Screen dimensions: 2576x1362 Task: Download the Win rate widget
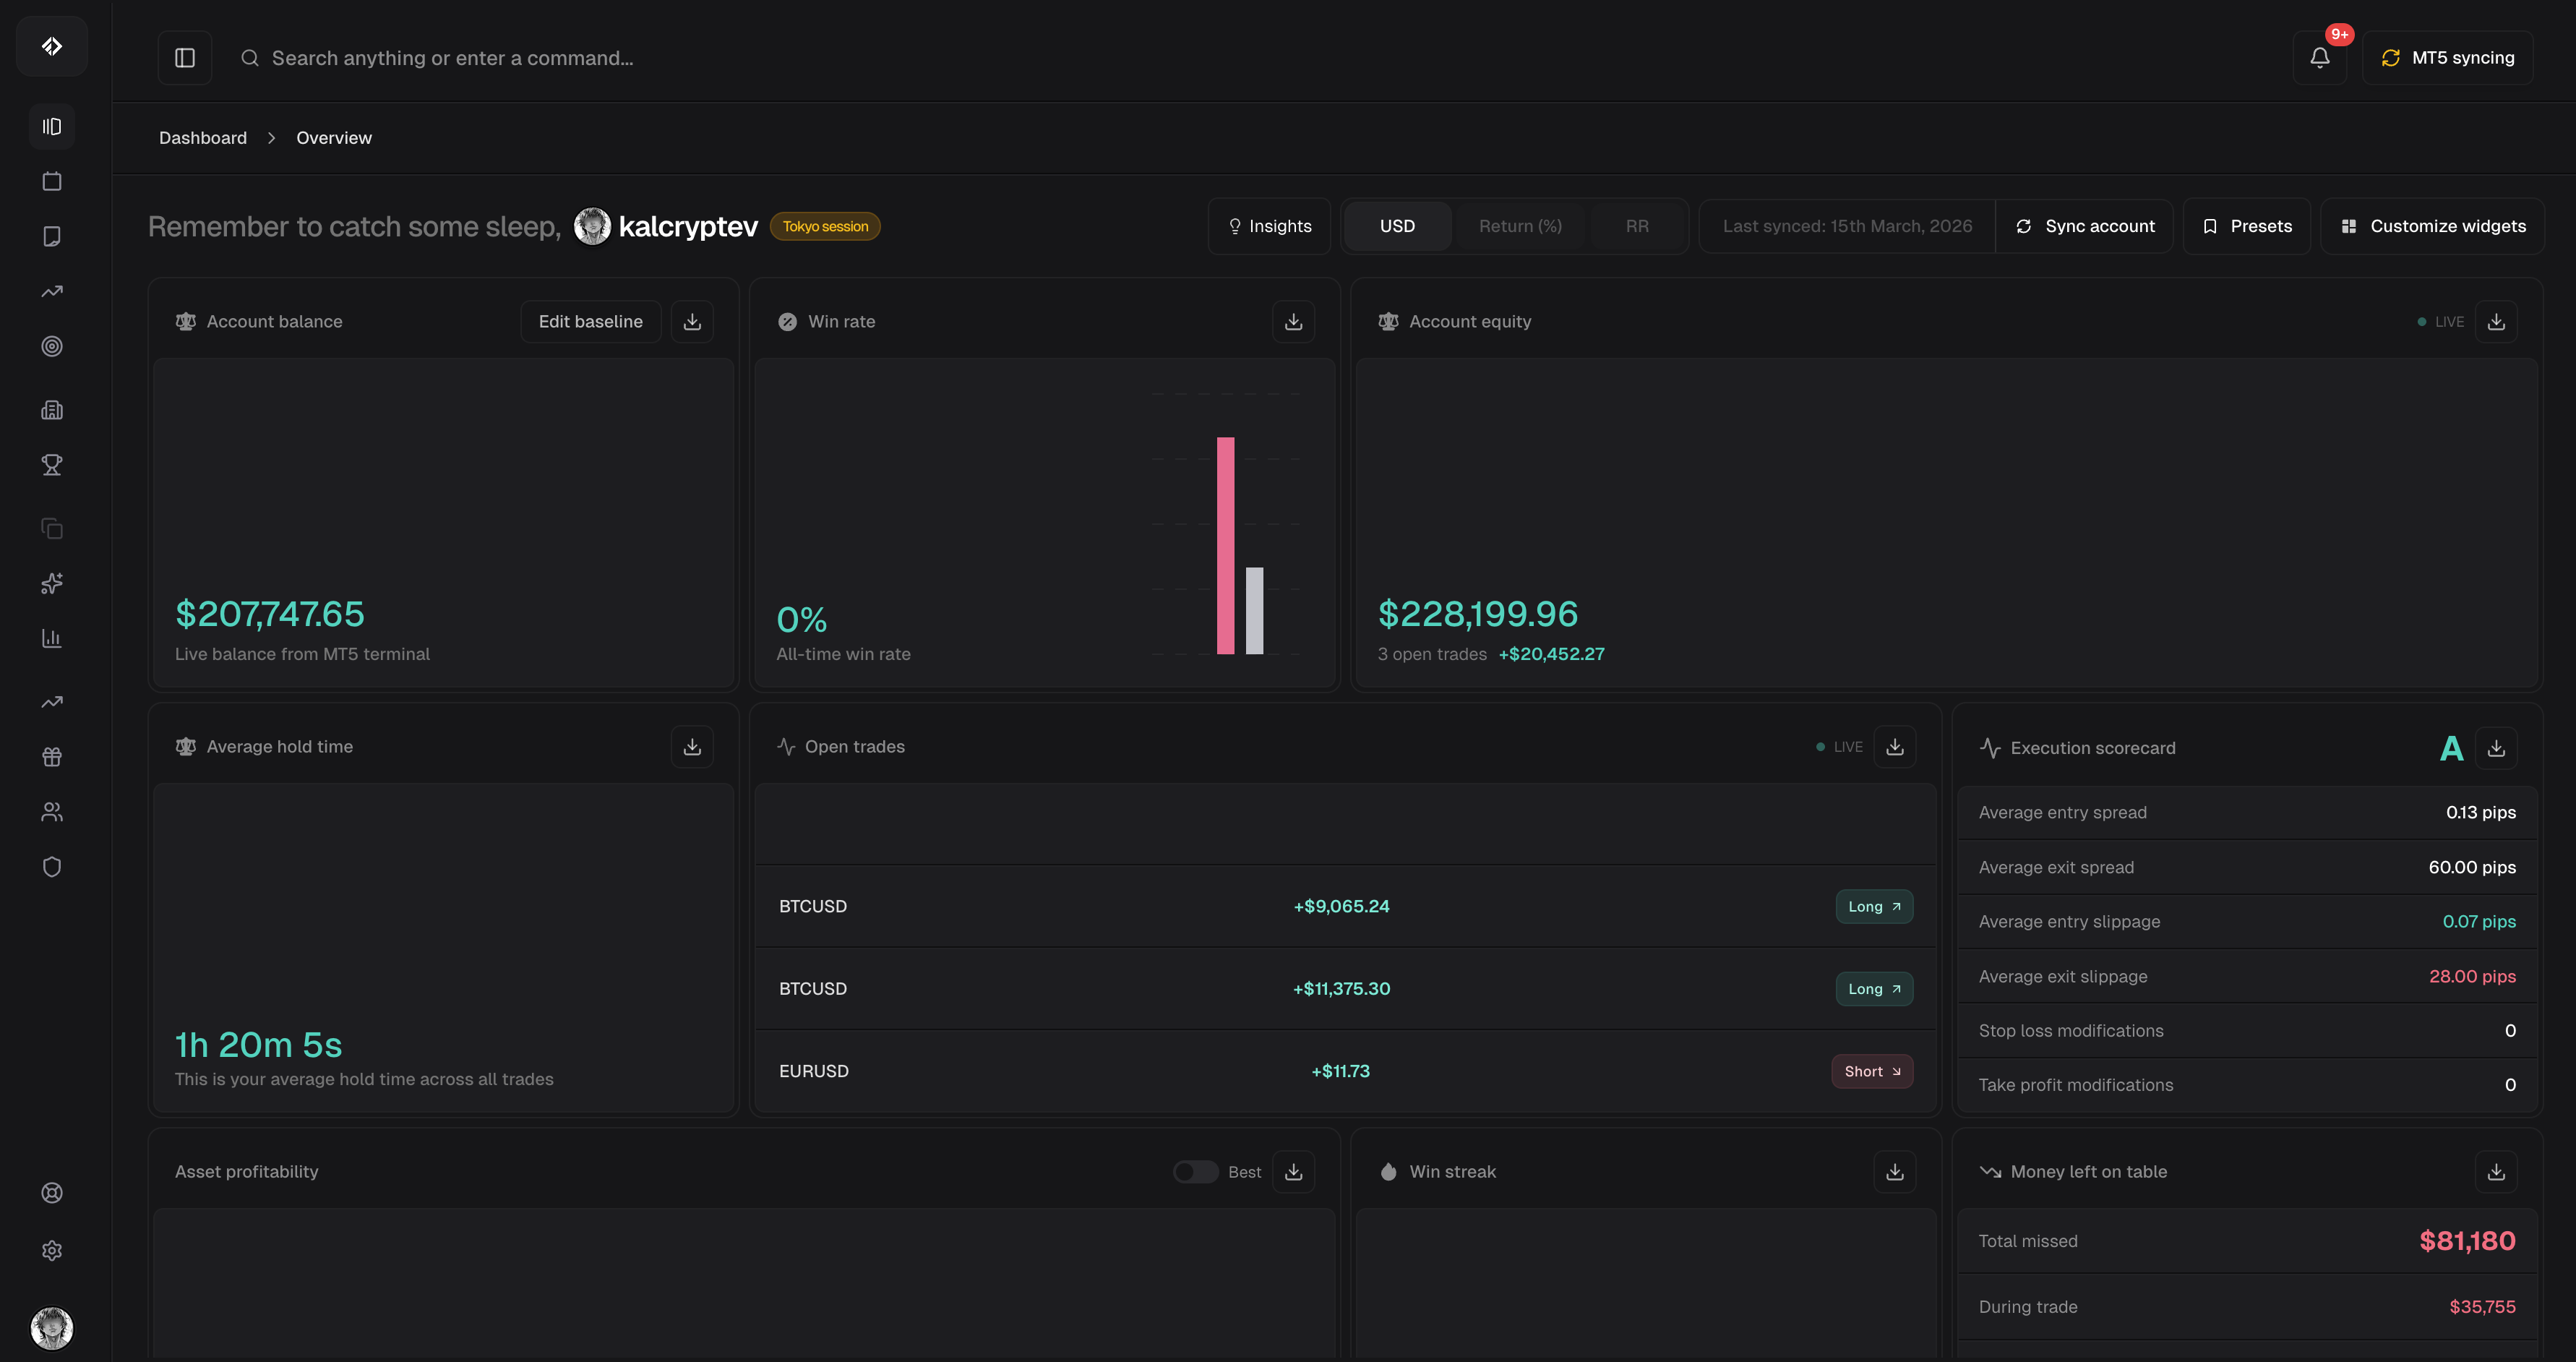pyautogui.click(x=1293, y=322)
